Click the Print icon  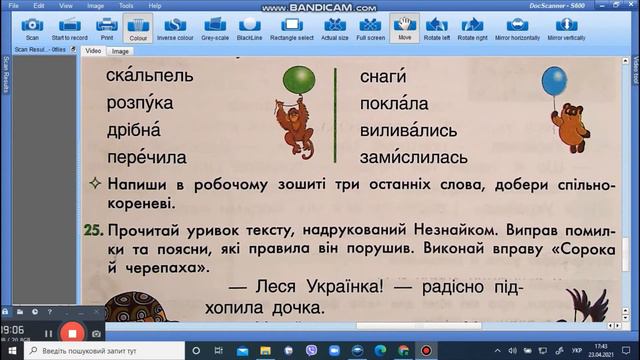click(107, 25)
